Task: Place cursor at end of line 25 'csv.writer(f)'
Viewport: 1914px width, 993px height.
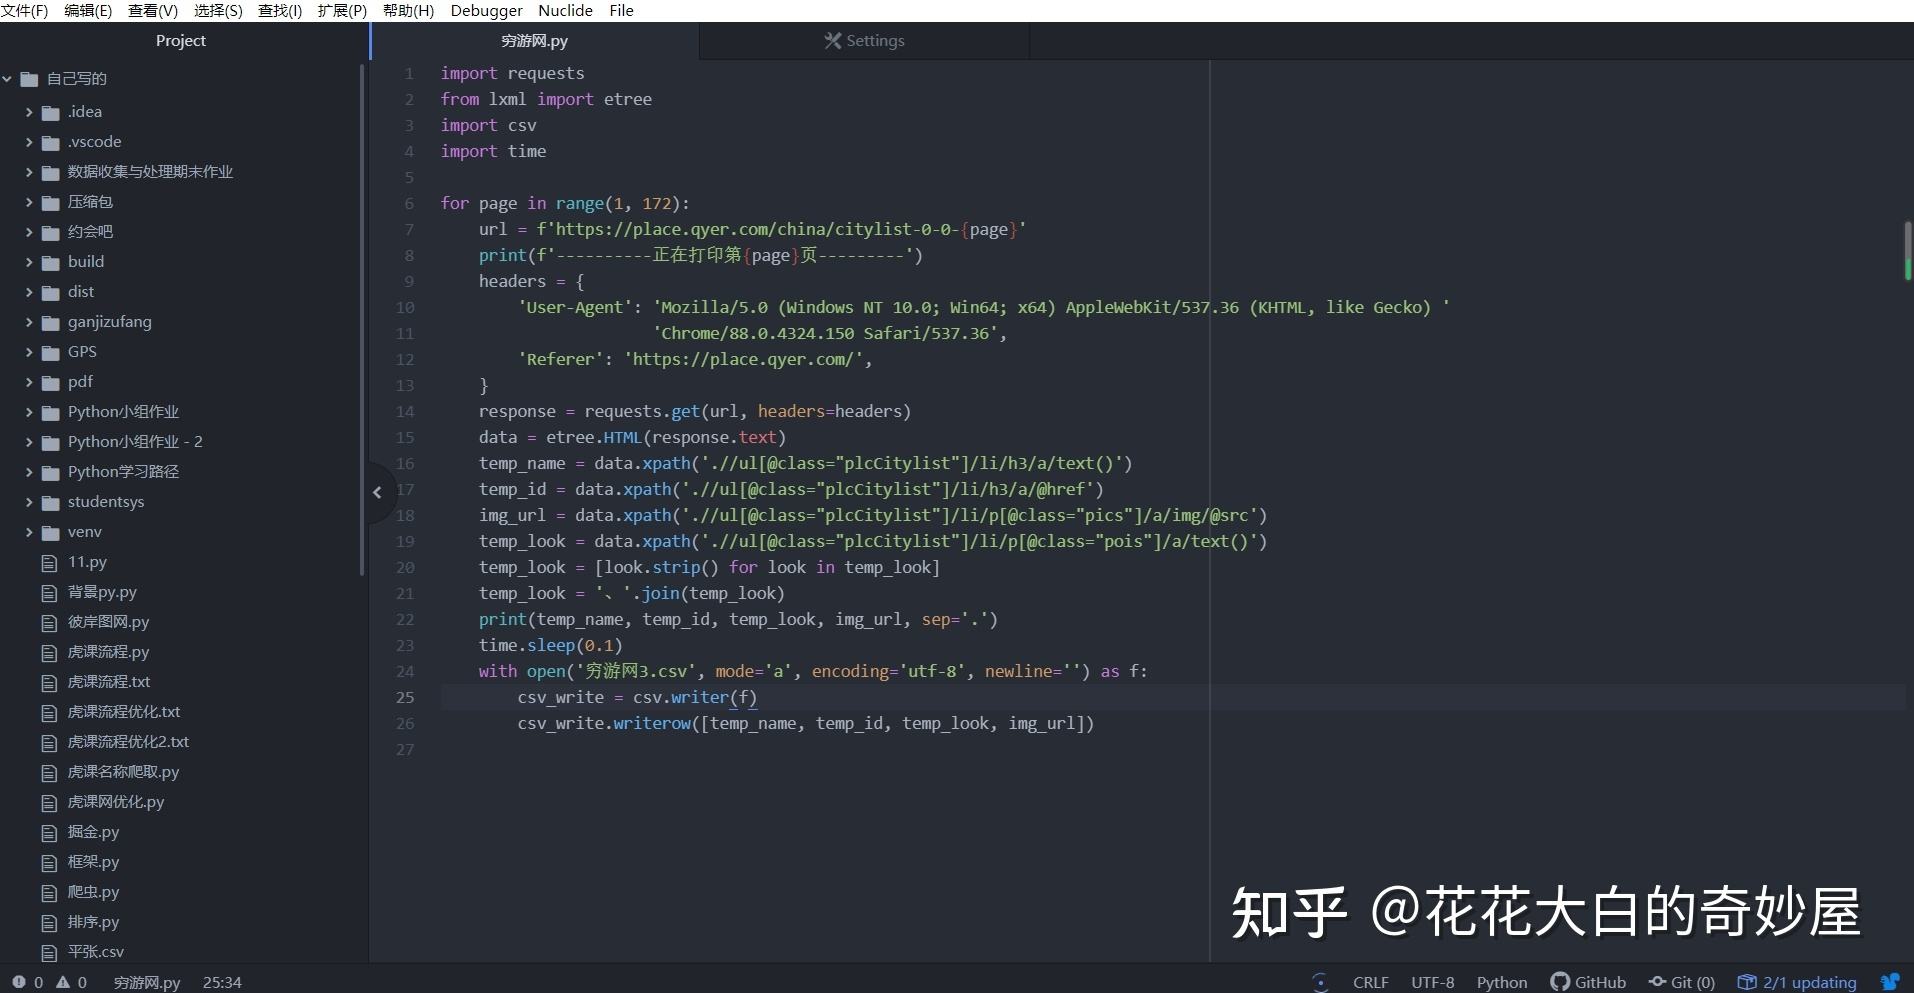Action: [758, 697]
